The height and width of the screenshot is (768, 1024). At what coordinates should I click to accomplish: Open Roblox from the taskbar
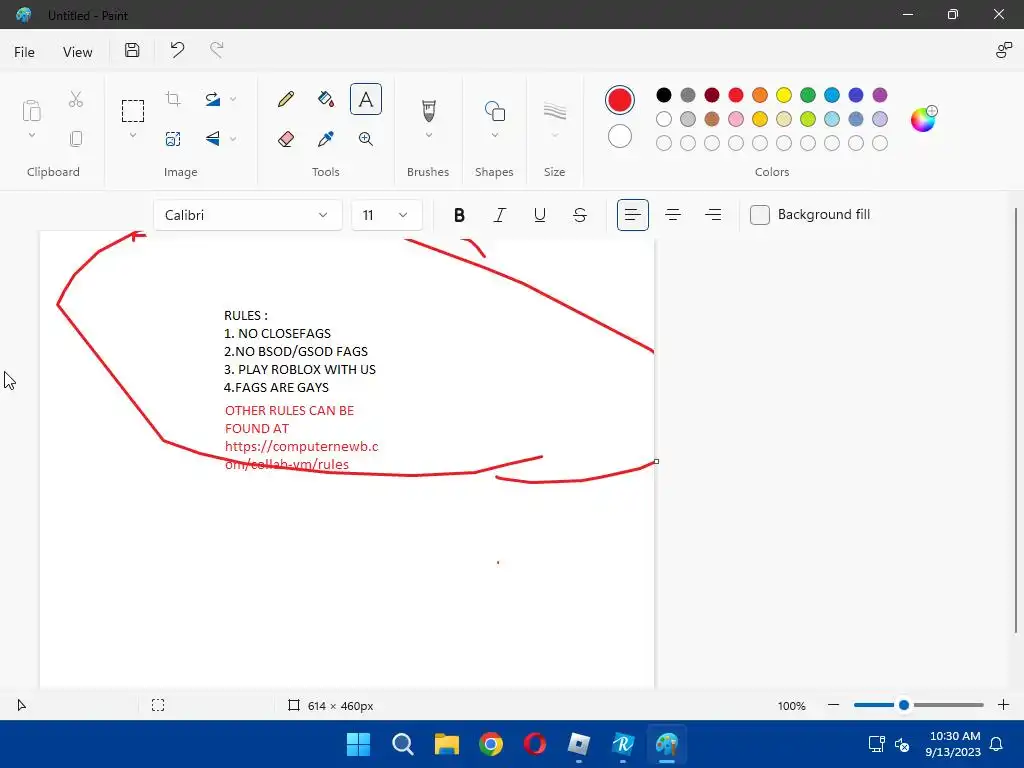tap(579, 744)
